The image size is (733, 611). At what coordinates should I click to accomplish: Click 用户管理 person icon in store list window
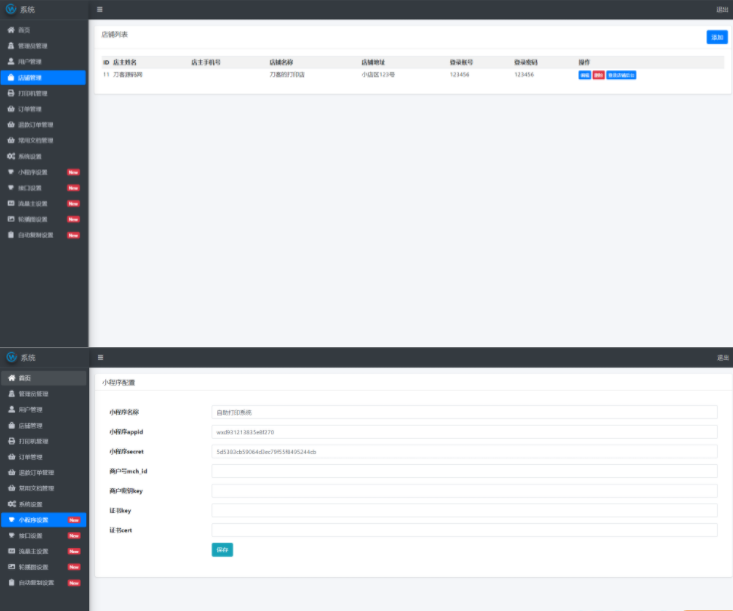pos(11,61)
